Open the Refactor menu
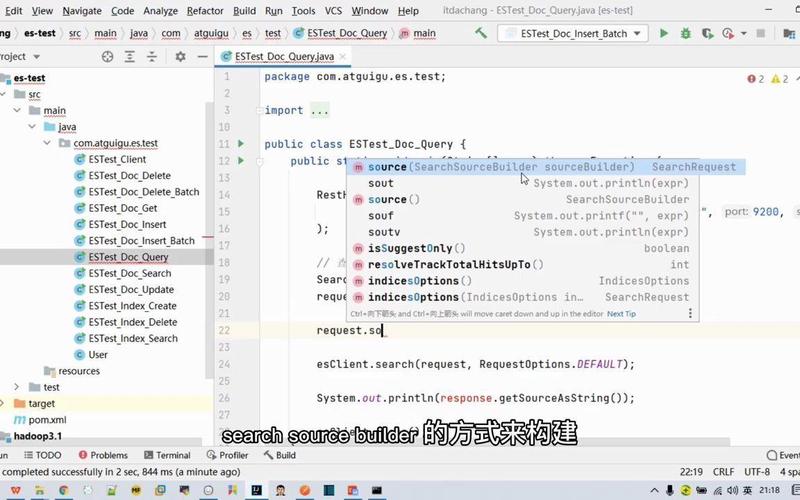800x500 pixels. click(x=205, y=11)
